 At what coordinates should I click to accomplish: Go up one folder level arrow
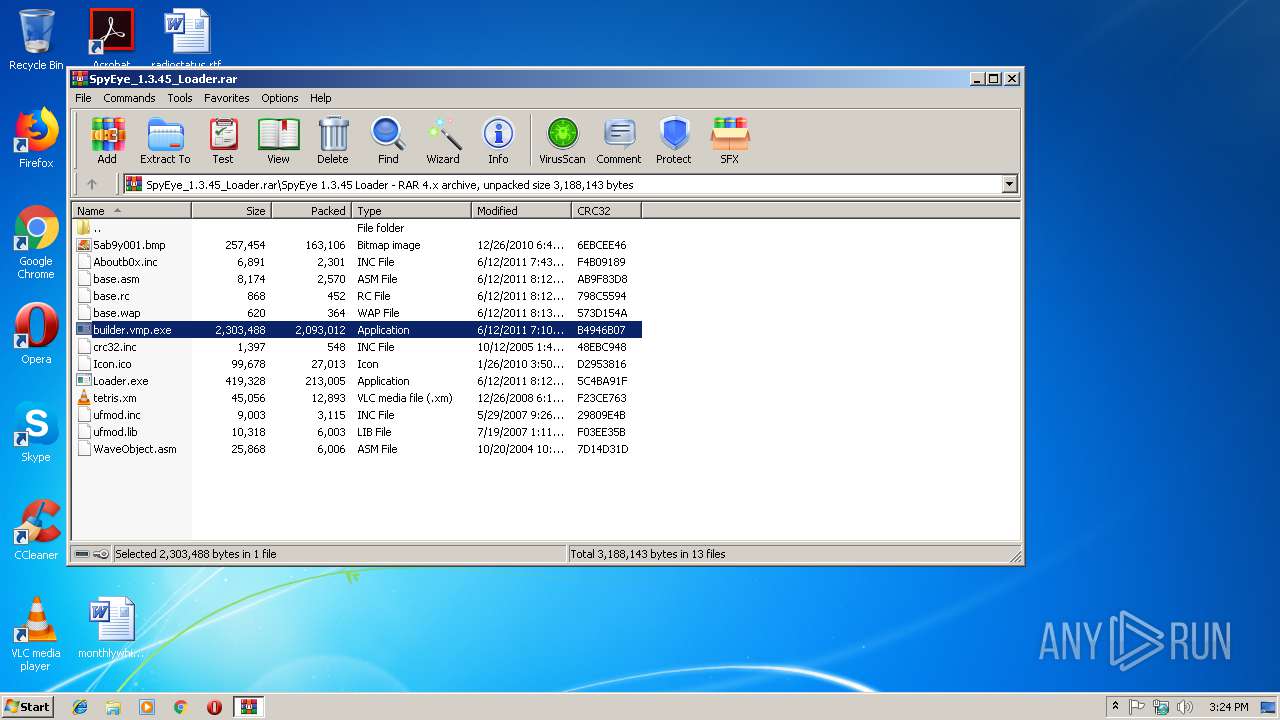coord(92,184)
